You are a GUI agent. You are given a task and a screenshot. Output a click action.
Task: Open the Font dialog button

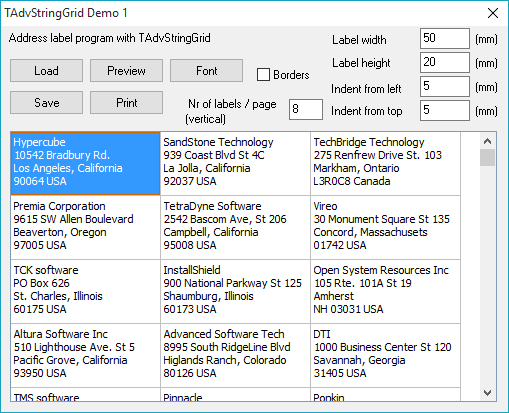206,71
